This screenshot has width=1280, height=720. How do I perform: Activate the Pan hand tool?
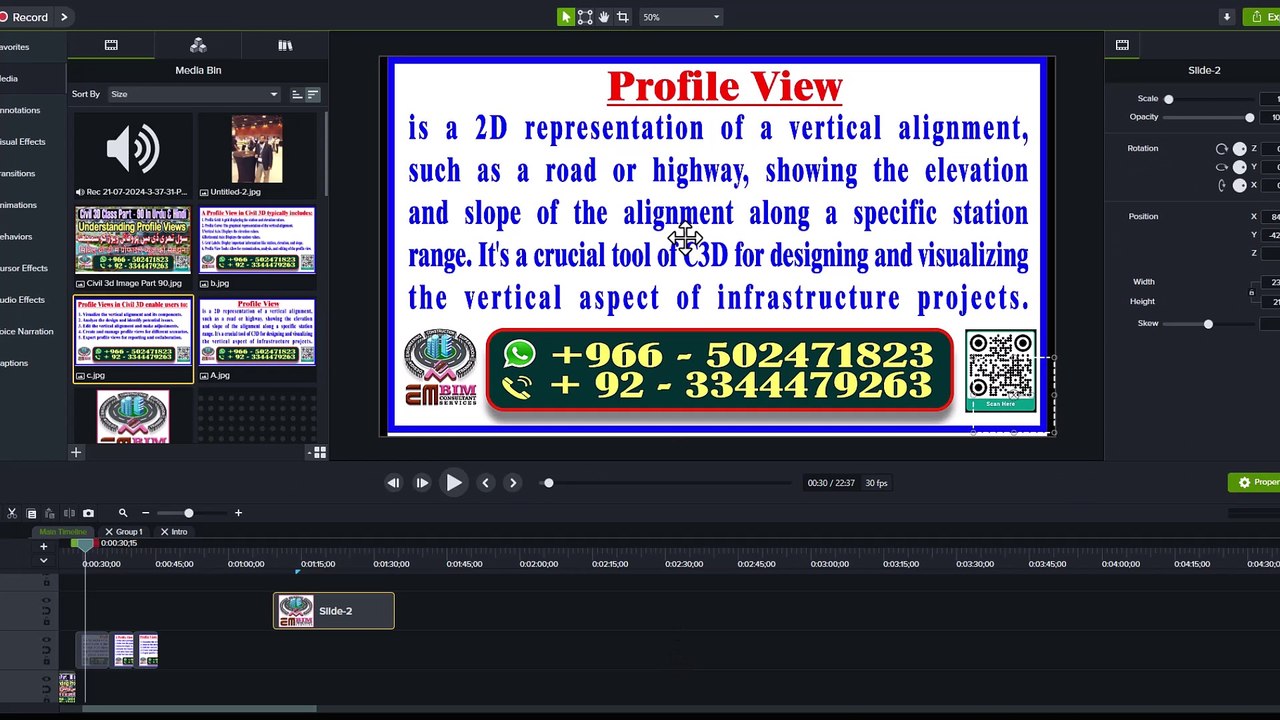pyautogui.click(x=604, y=17)
